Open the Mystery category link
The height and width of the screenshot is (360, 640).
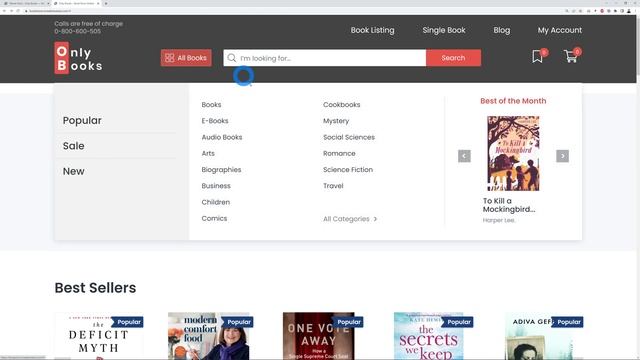(336, 121)
